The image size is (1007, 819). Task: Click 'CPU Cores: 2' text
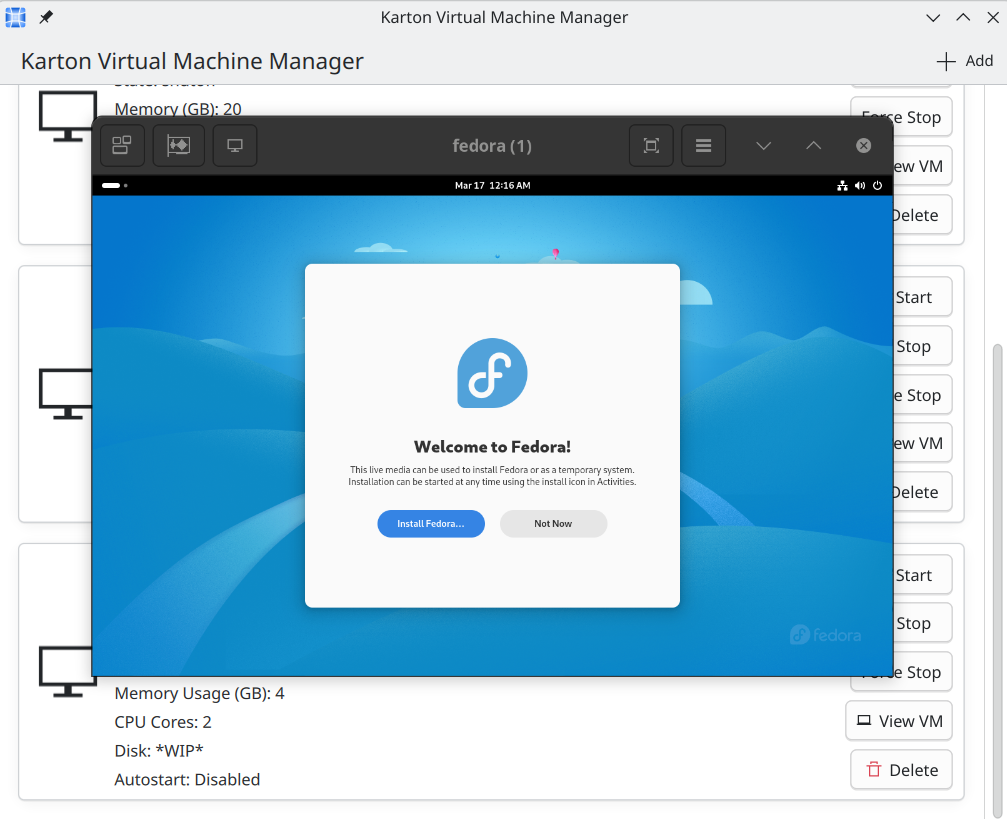coord(162,722)
